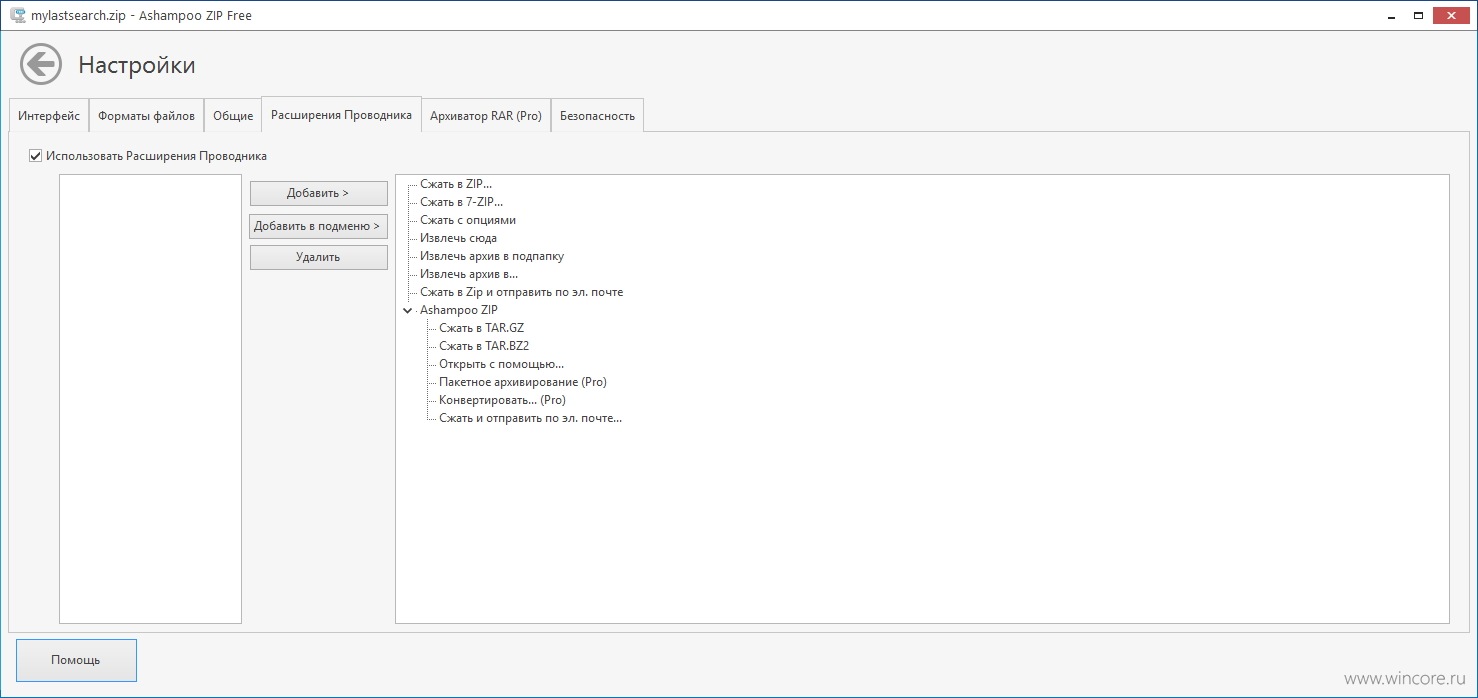Open the Интерфейс tab

pos(49,116)
